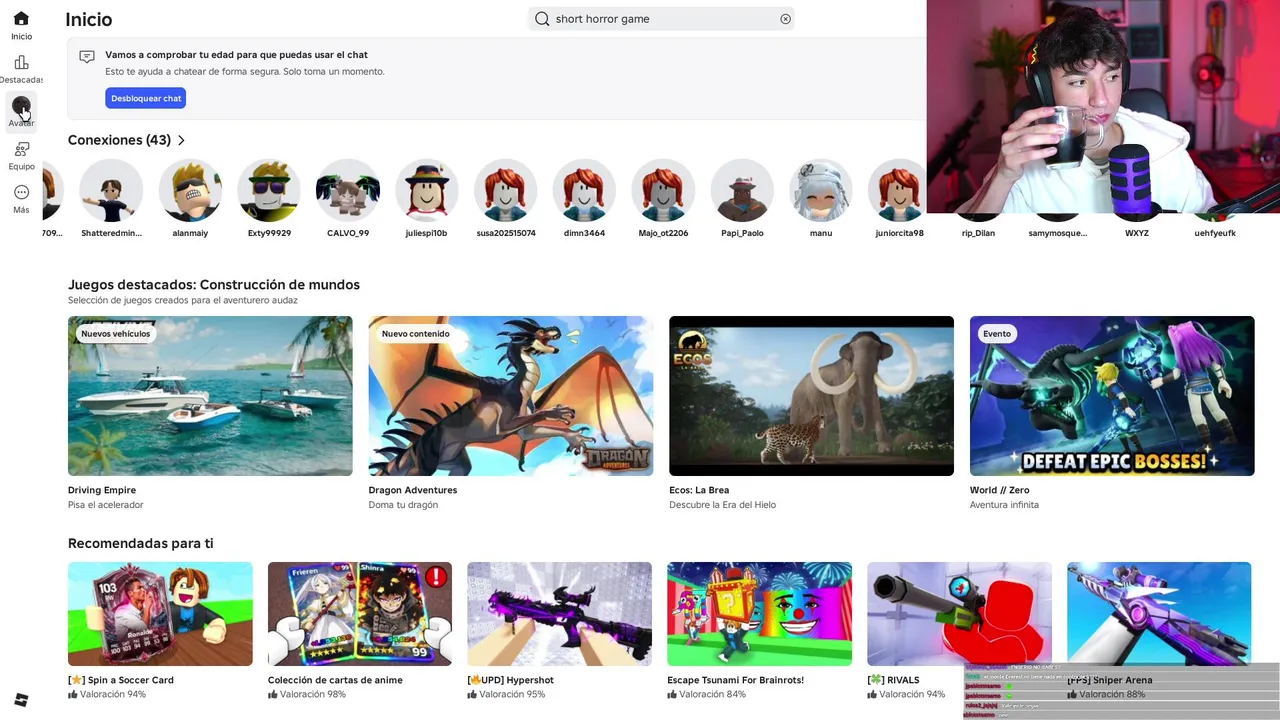This screenshot has height=720, width=1280.
Task: Click the 'Nuevos vehículos' badge
Action: tap(115, 334)
